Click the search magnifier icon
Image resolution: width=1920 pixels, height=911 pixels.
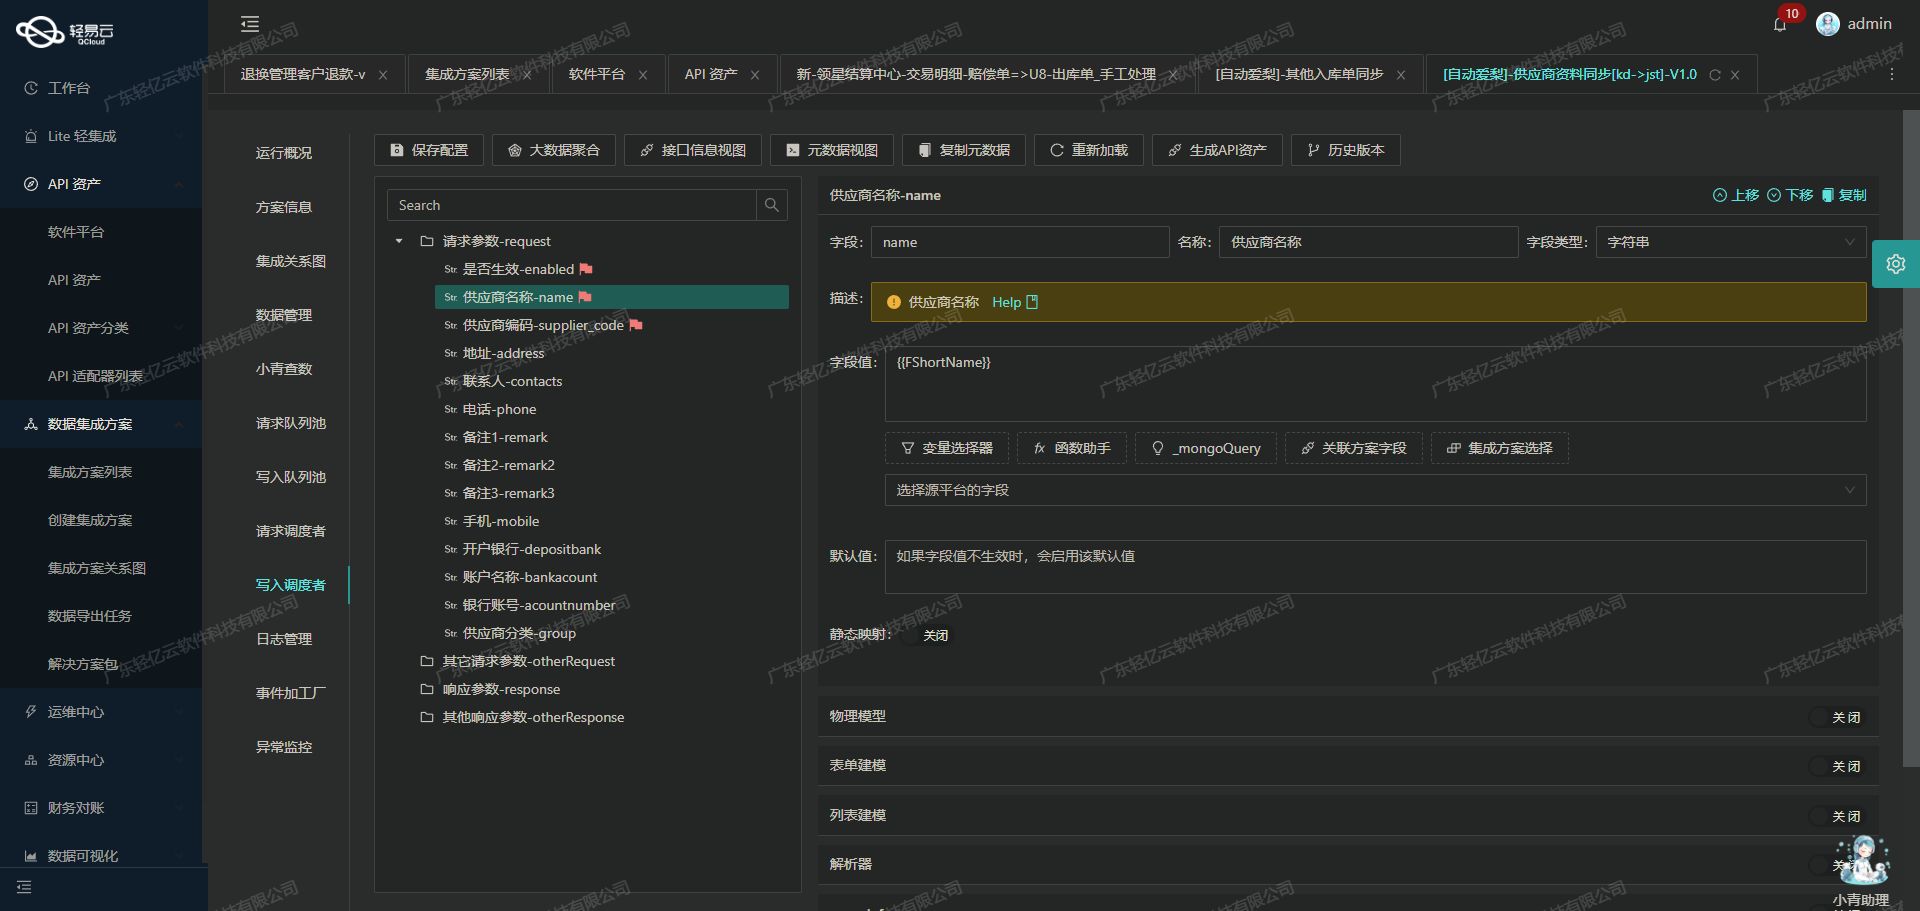pyautogui.click(x=771, y=205)
